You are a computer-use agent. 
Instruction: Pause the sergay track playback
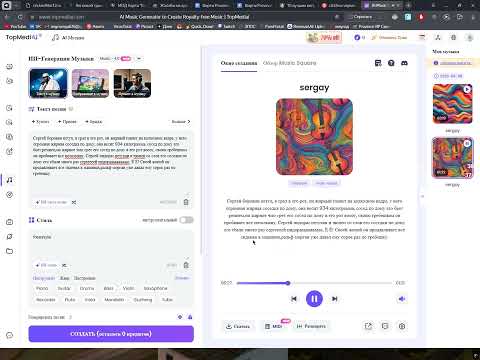coord(314,299)
